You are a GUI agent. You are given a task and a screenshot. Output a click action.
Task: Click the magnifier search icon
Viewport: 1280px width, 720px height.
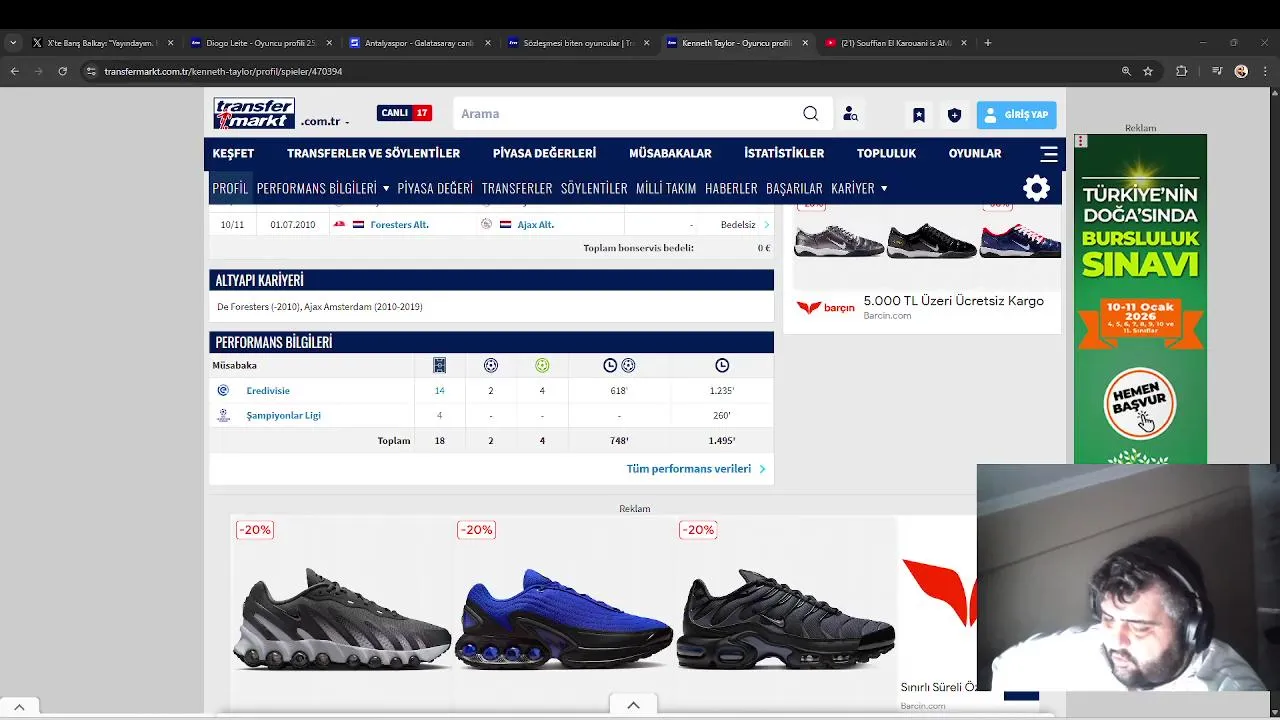[x=811, y=114]
